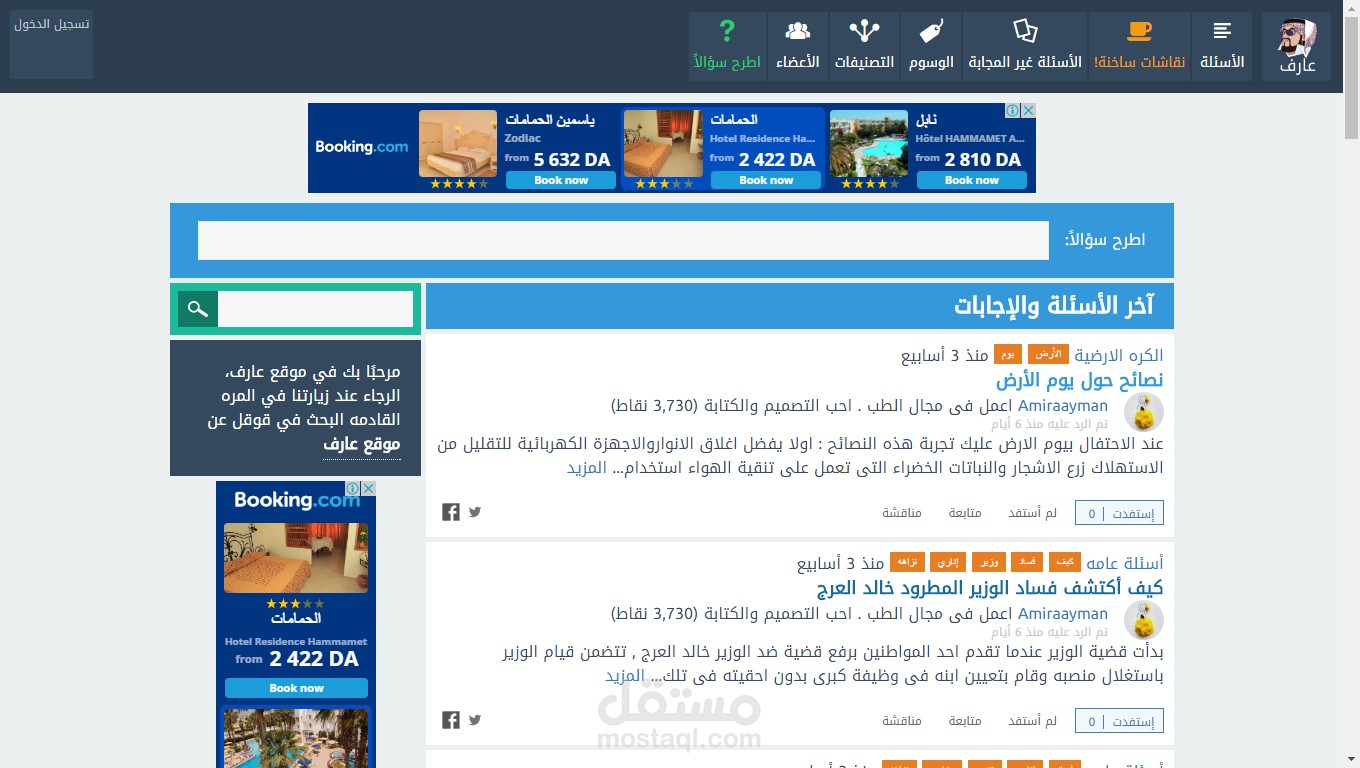Click the scrollbar up arrow
Screen dimensions: 1360x768
[1351, 8]
